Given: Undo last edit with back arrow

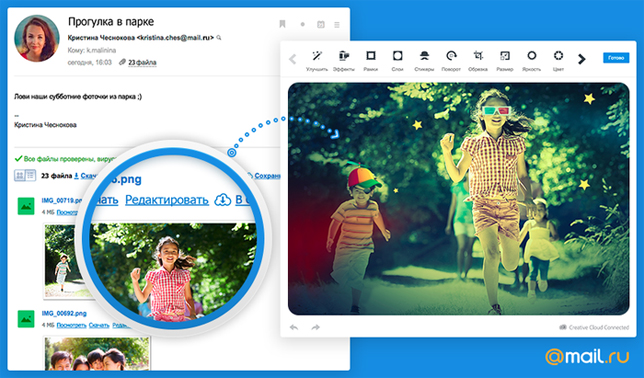Looking at the screenshot, I should [294, 327].
